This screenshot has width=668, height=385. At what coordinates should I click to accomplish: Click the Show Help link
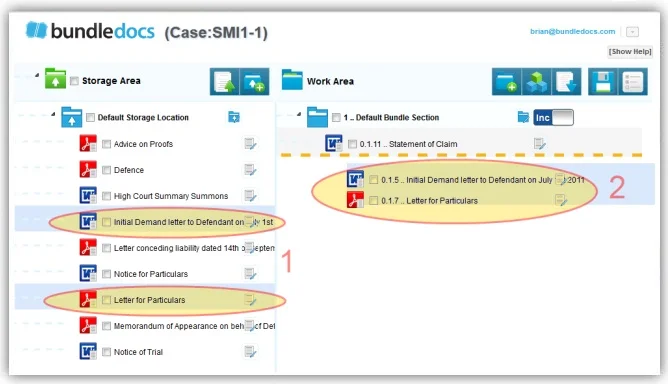(630, 52)
